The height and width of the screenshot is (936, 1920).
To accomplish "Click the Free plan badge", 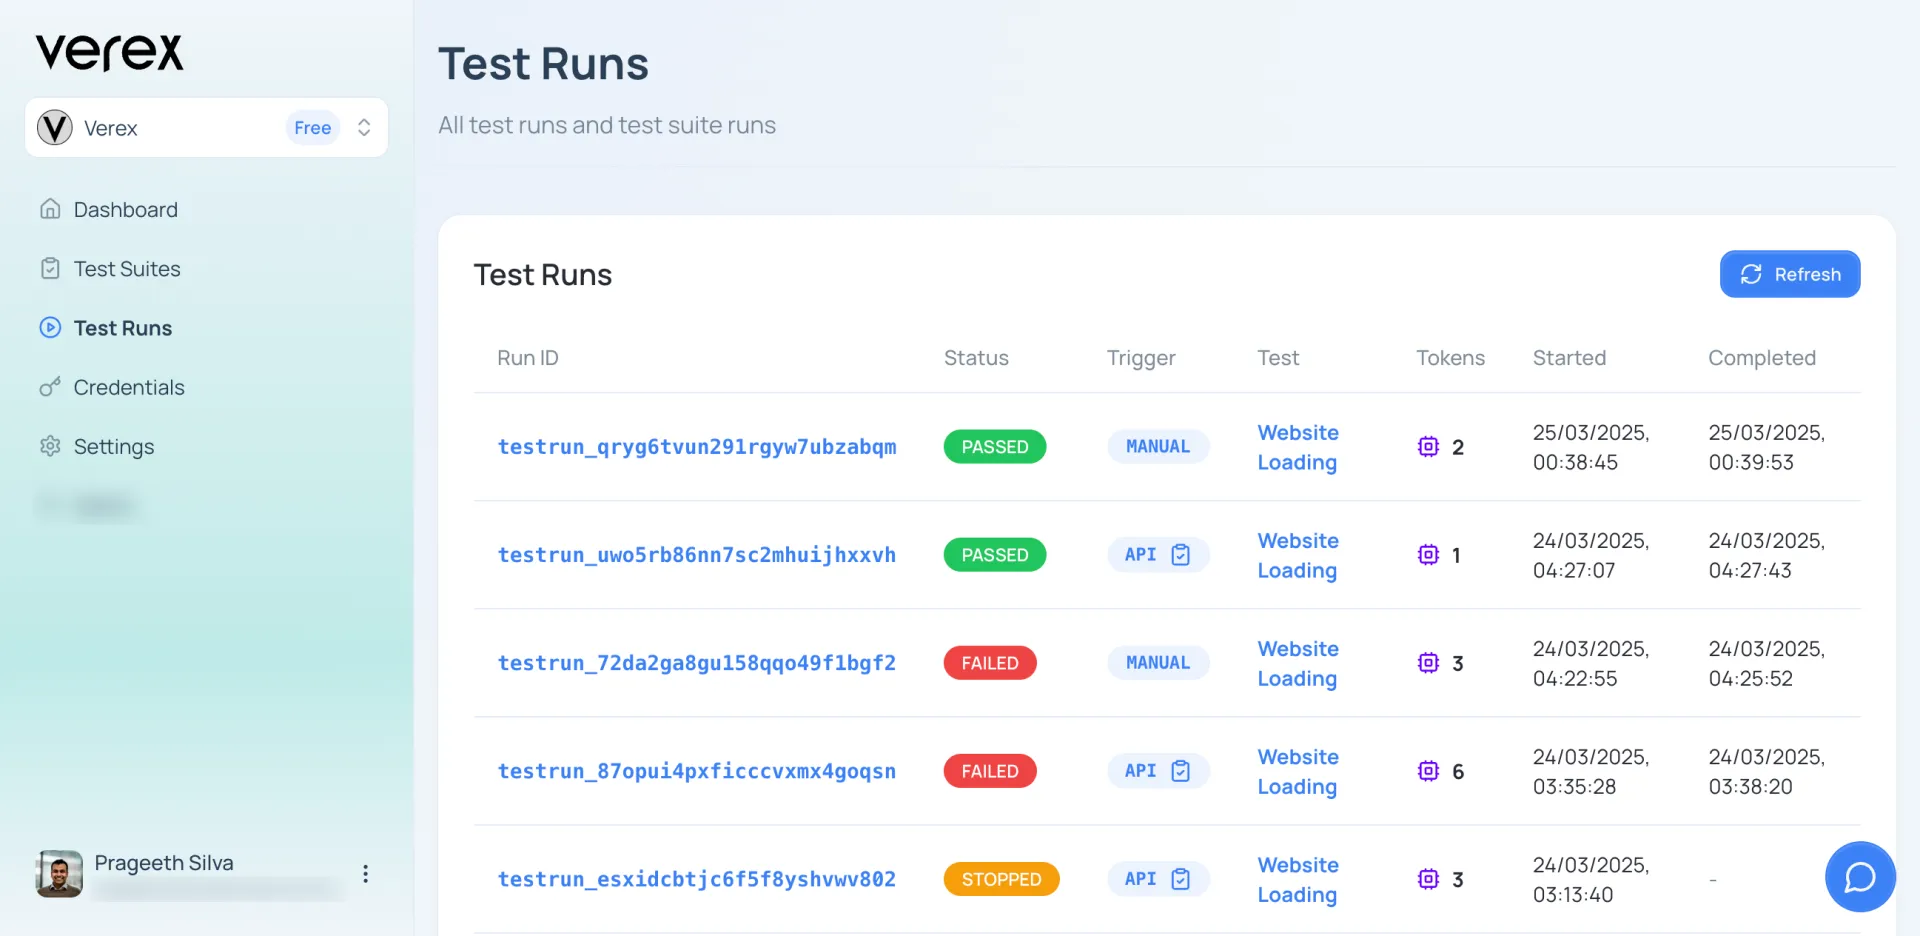I will pos(312,128).
